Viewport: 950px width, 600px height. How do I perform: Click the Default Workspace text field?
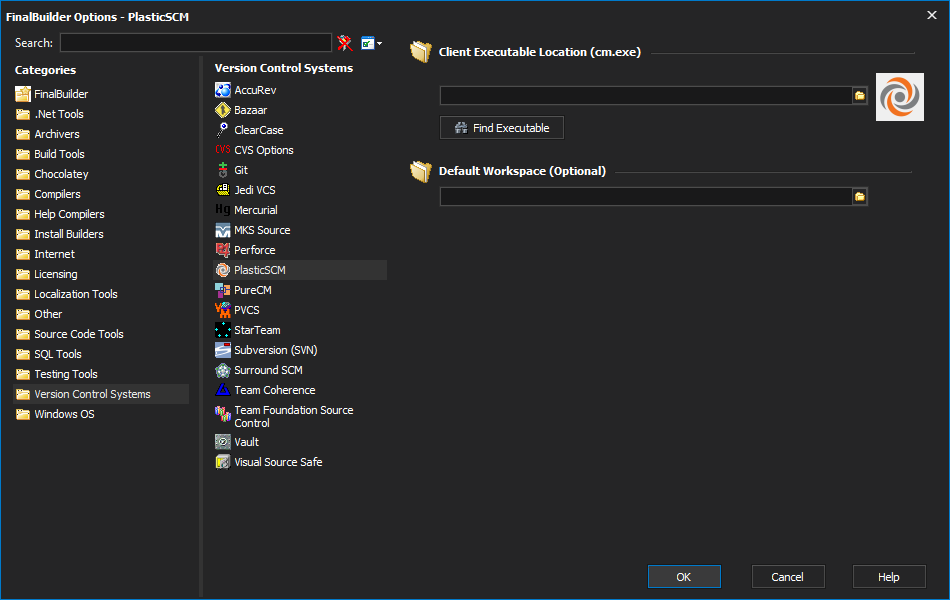click(646, 196)
